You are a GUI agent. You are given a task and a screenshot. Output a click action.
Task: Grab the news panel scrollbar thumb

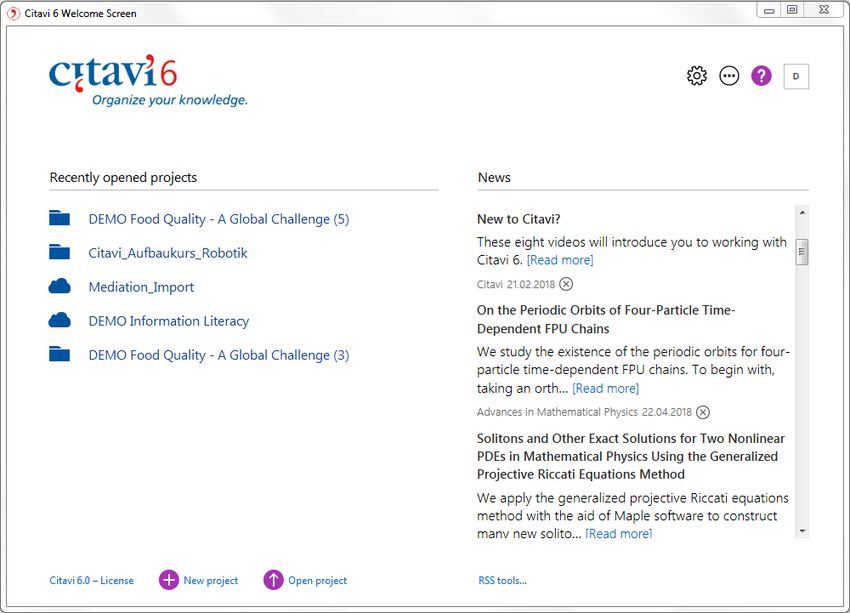click(802, 252)
